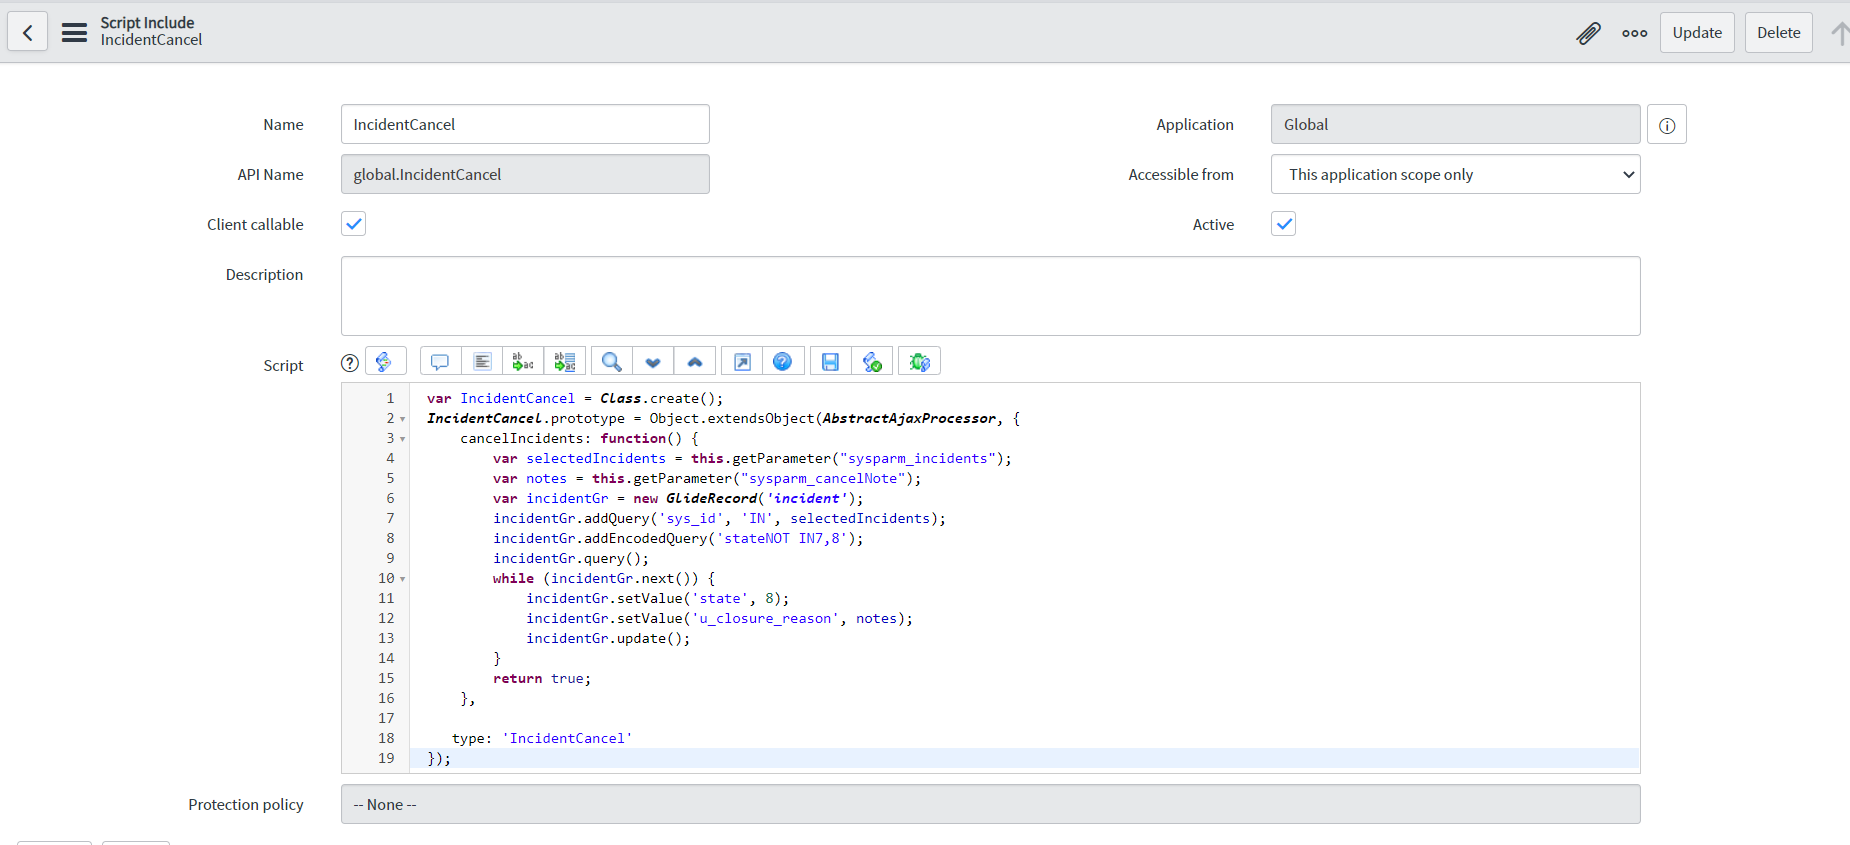
Task: Save script using floppy disk icon
Action: [830, 362]
